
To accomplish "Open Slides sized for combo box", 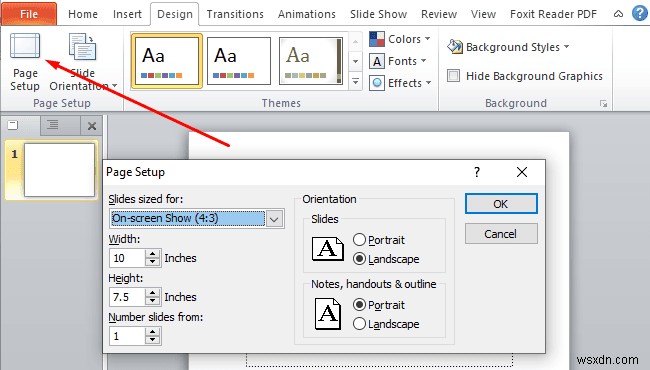I will click(197, 218).
